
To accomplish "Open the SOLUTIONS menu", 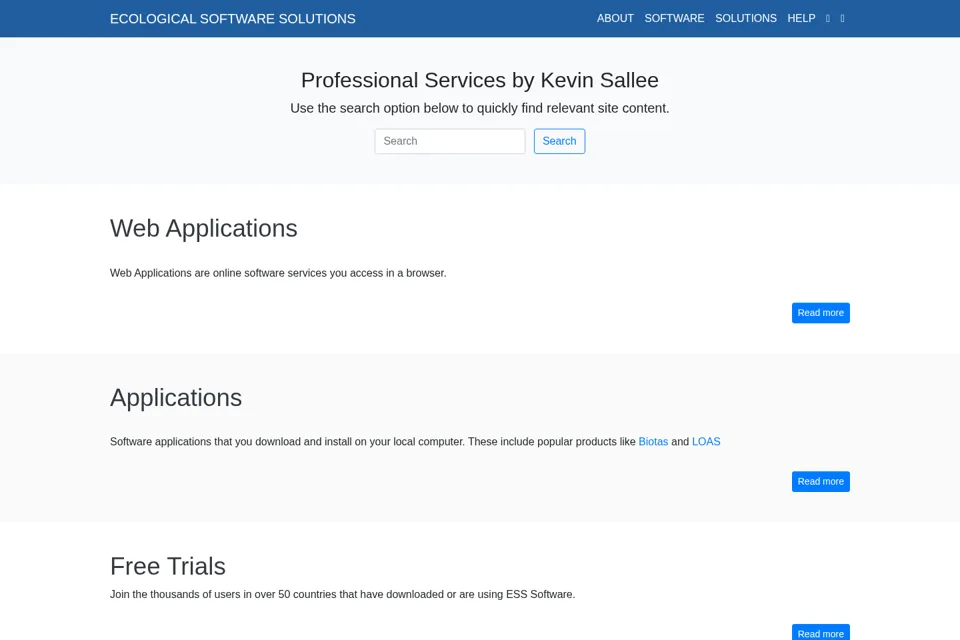I will 746,18.
